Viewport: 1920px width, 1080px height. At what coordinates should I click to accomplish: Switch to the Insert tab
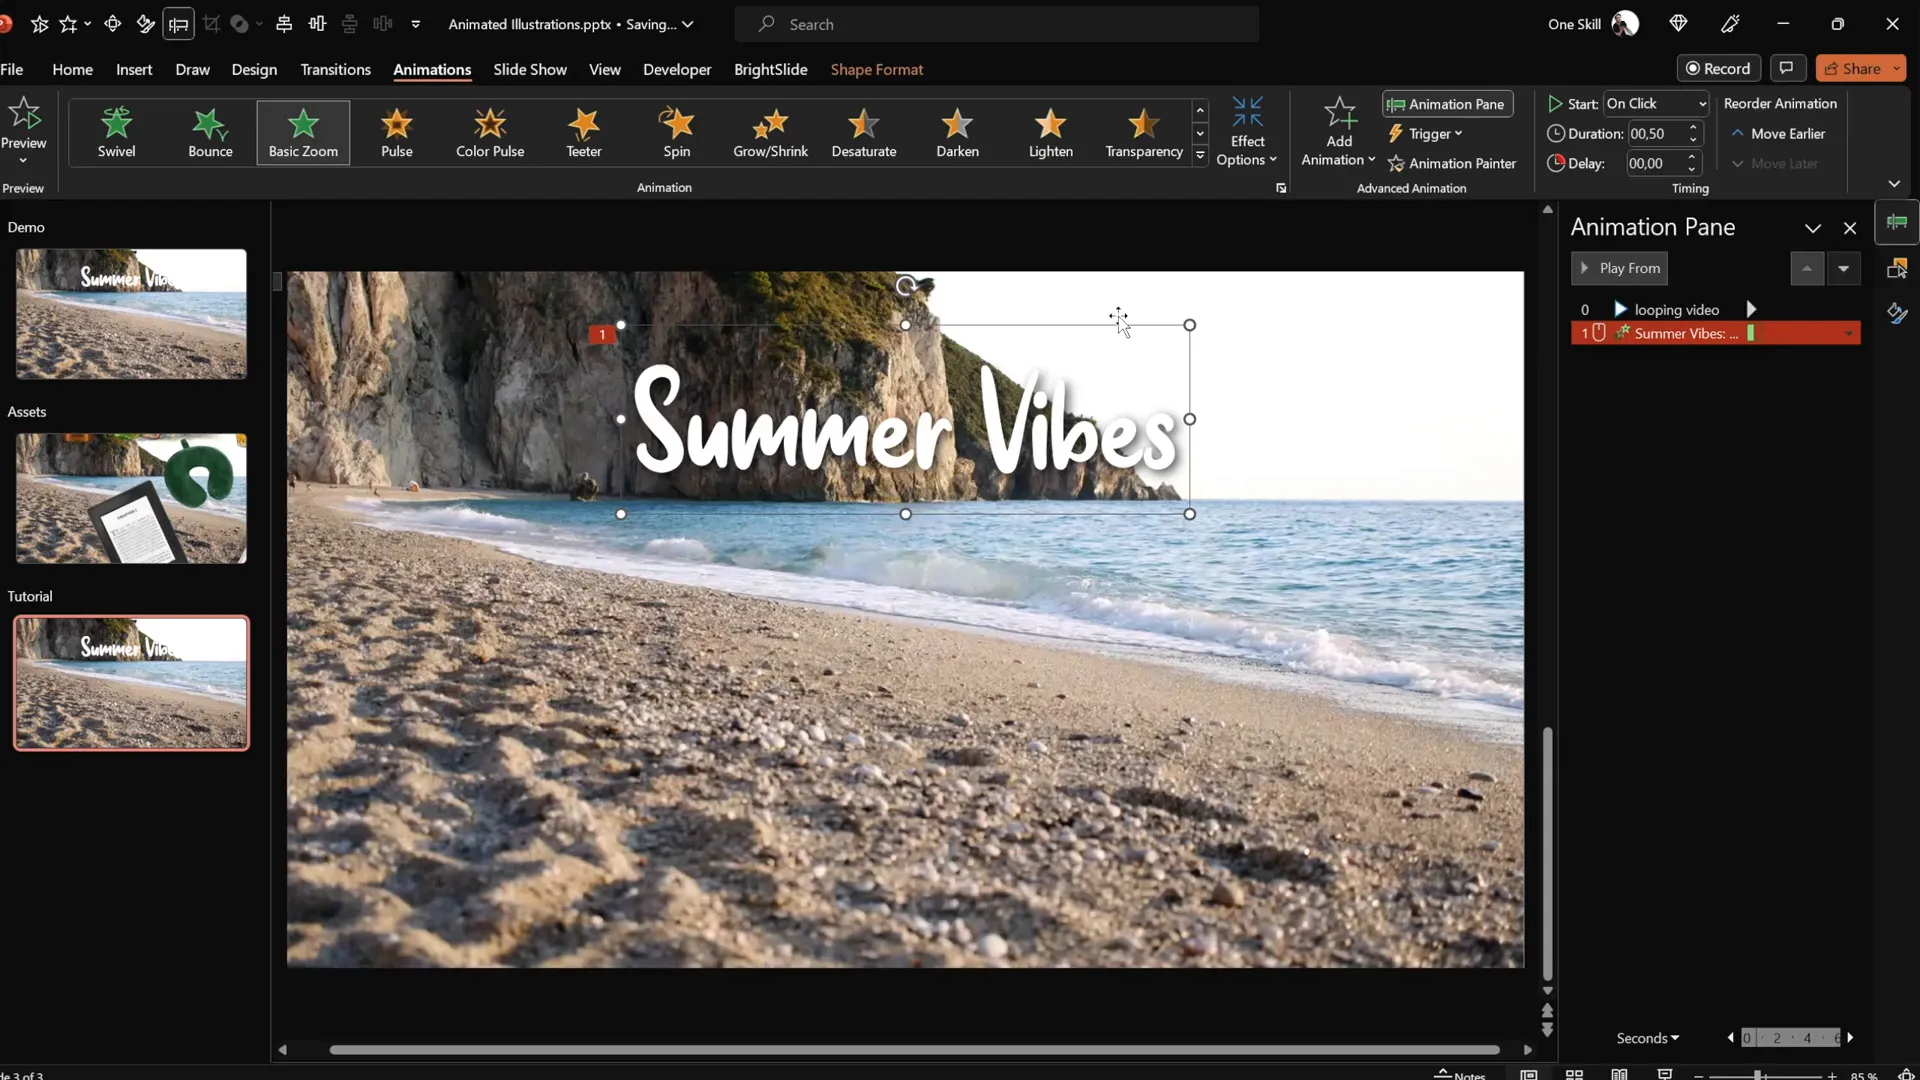click(134, 69)
